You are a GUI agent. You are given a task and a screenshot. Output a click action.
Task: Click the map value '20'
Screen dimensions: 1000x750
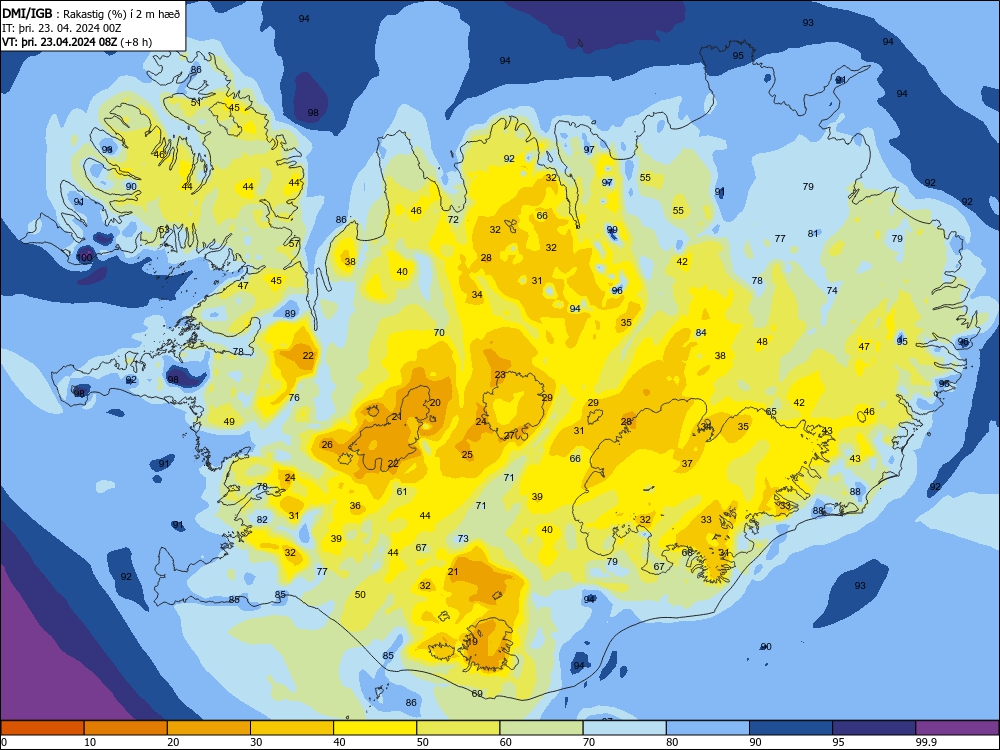coord(435,403)
